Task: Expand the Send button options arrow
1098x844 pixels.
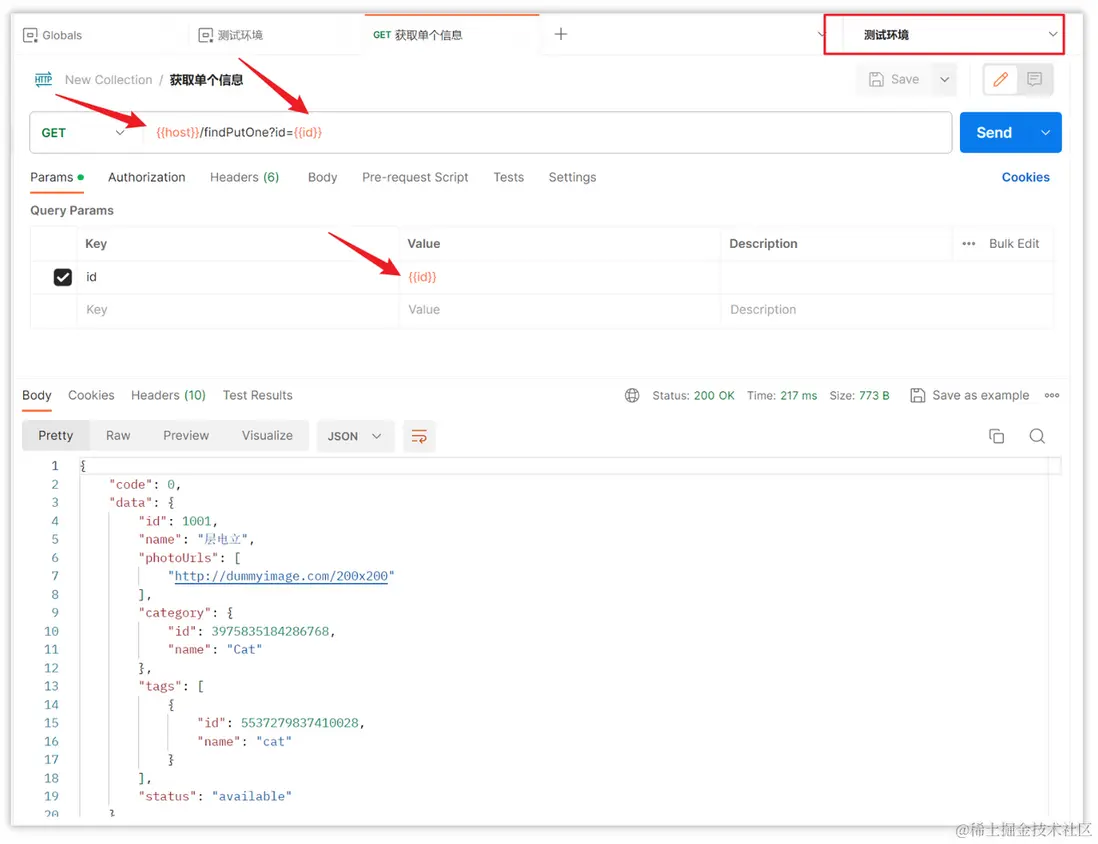Action: point(1045,132)
